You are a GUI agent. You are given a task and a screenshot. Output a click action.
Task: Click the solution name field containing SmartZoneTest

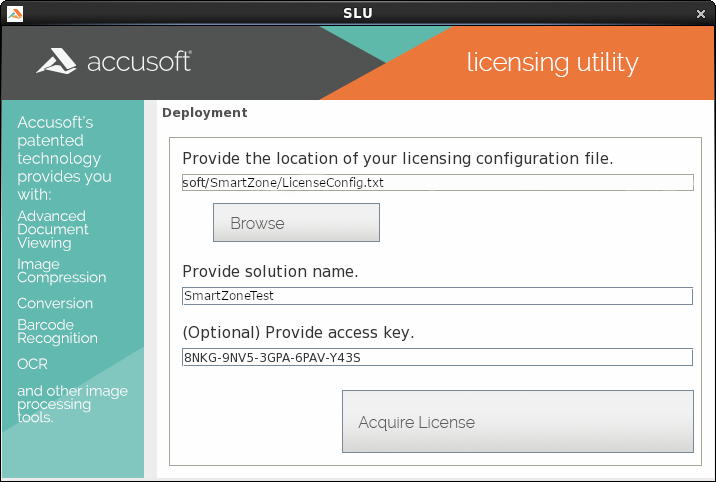click(x=437, y=296)
